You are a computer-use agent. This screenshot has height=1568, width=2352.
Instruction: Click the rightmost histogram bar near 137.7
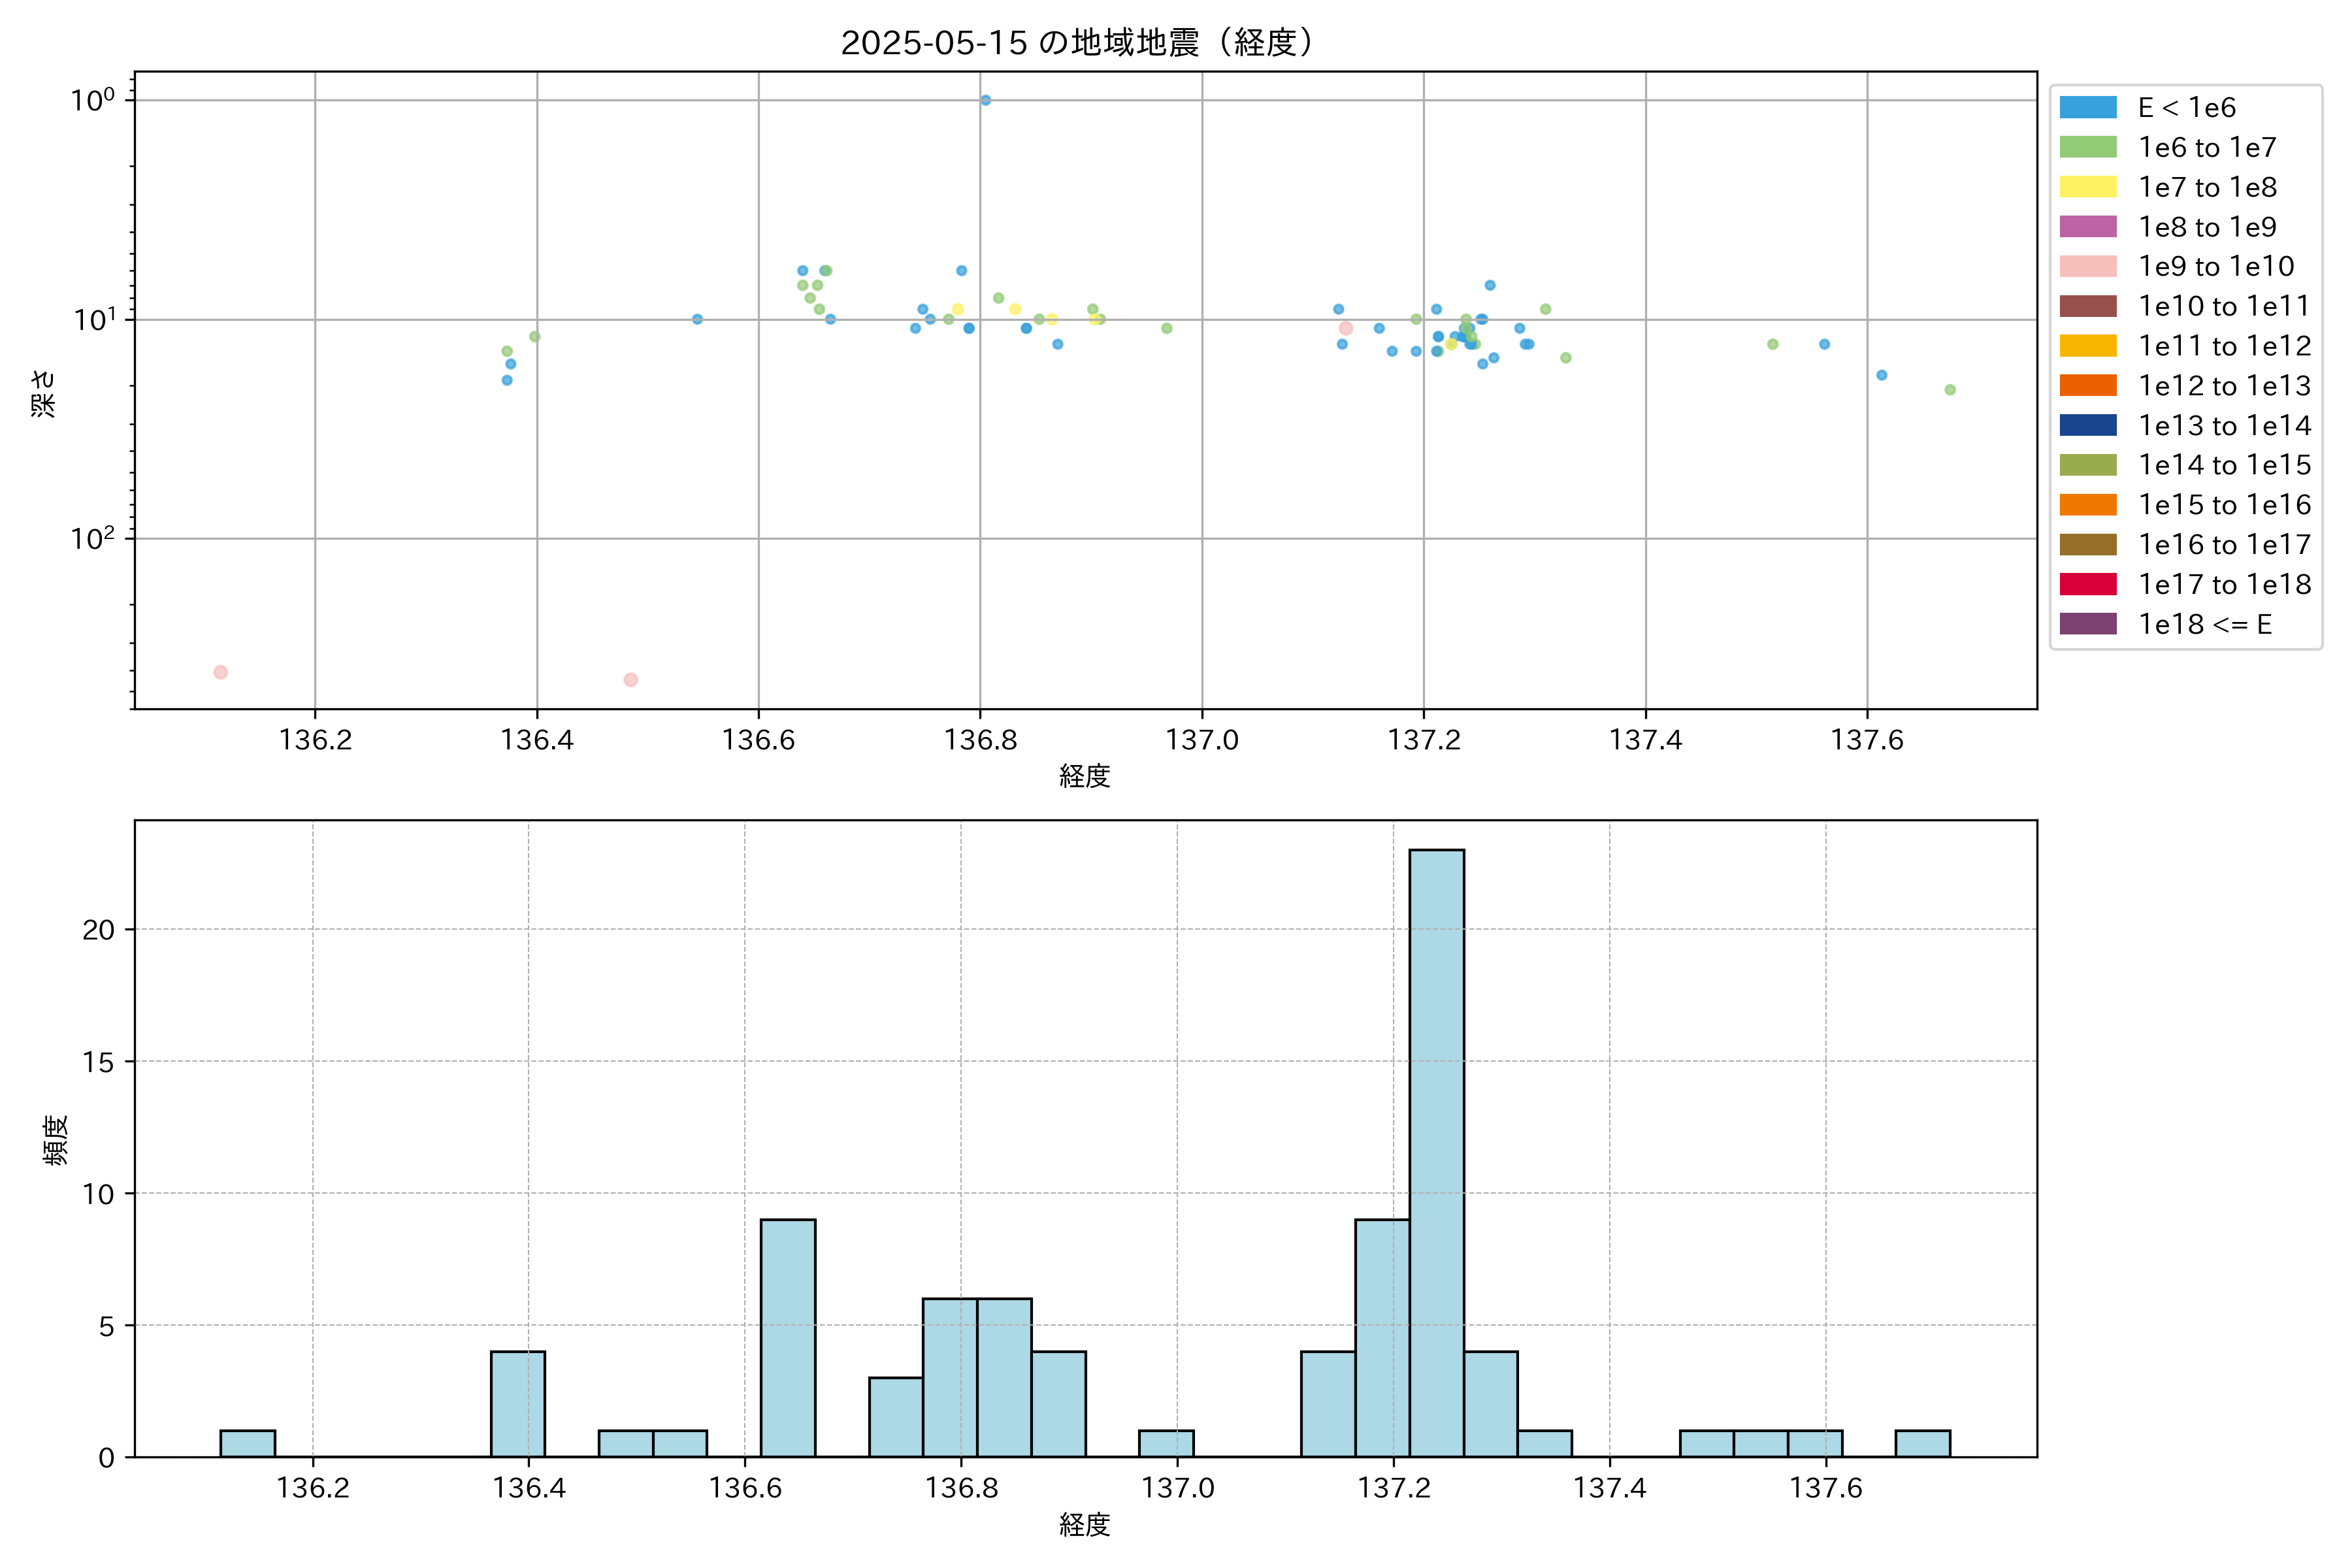coord(1922,1443)
